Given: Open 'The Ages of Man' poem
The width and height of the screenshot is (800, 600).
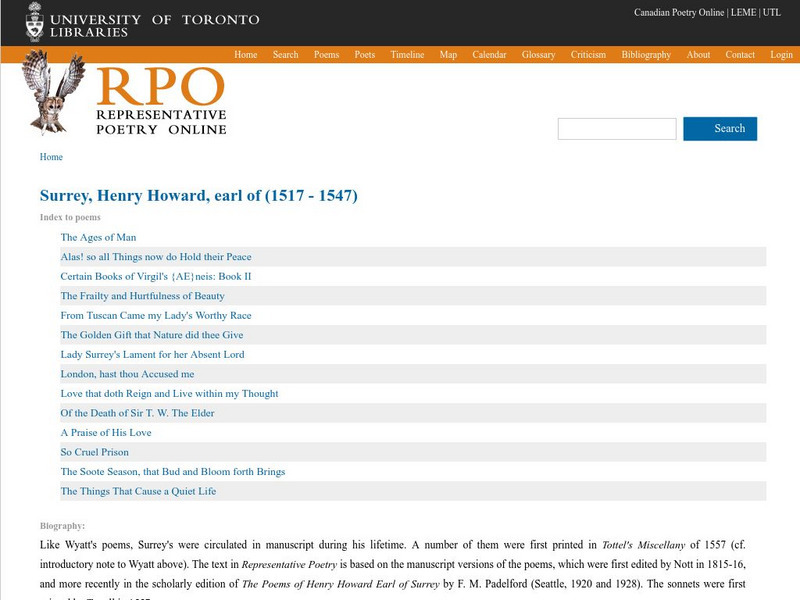Looking at the screenshot, I should click(100, 238).
